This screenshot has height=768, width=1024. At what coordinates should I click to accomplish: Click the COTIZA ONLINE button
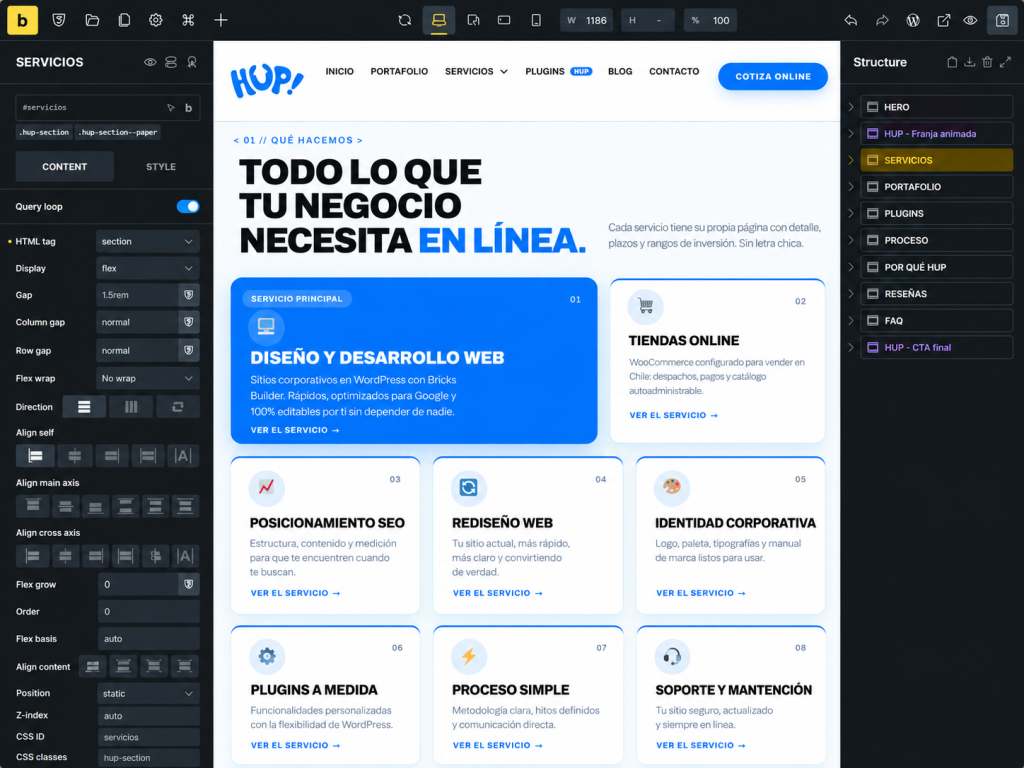pos(773,76)
